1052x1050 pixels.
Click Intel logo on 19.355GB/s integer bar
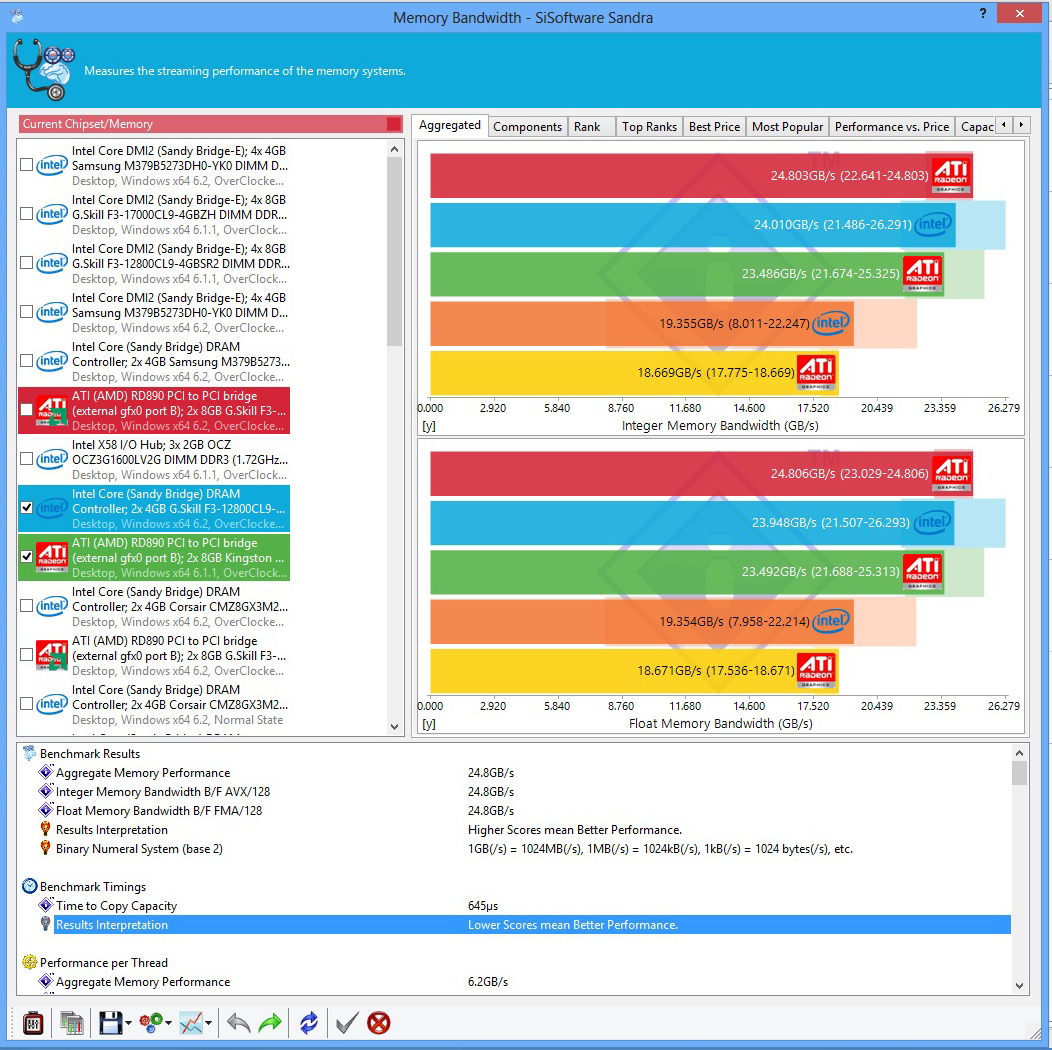coord(831,323)
